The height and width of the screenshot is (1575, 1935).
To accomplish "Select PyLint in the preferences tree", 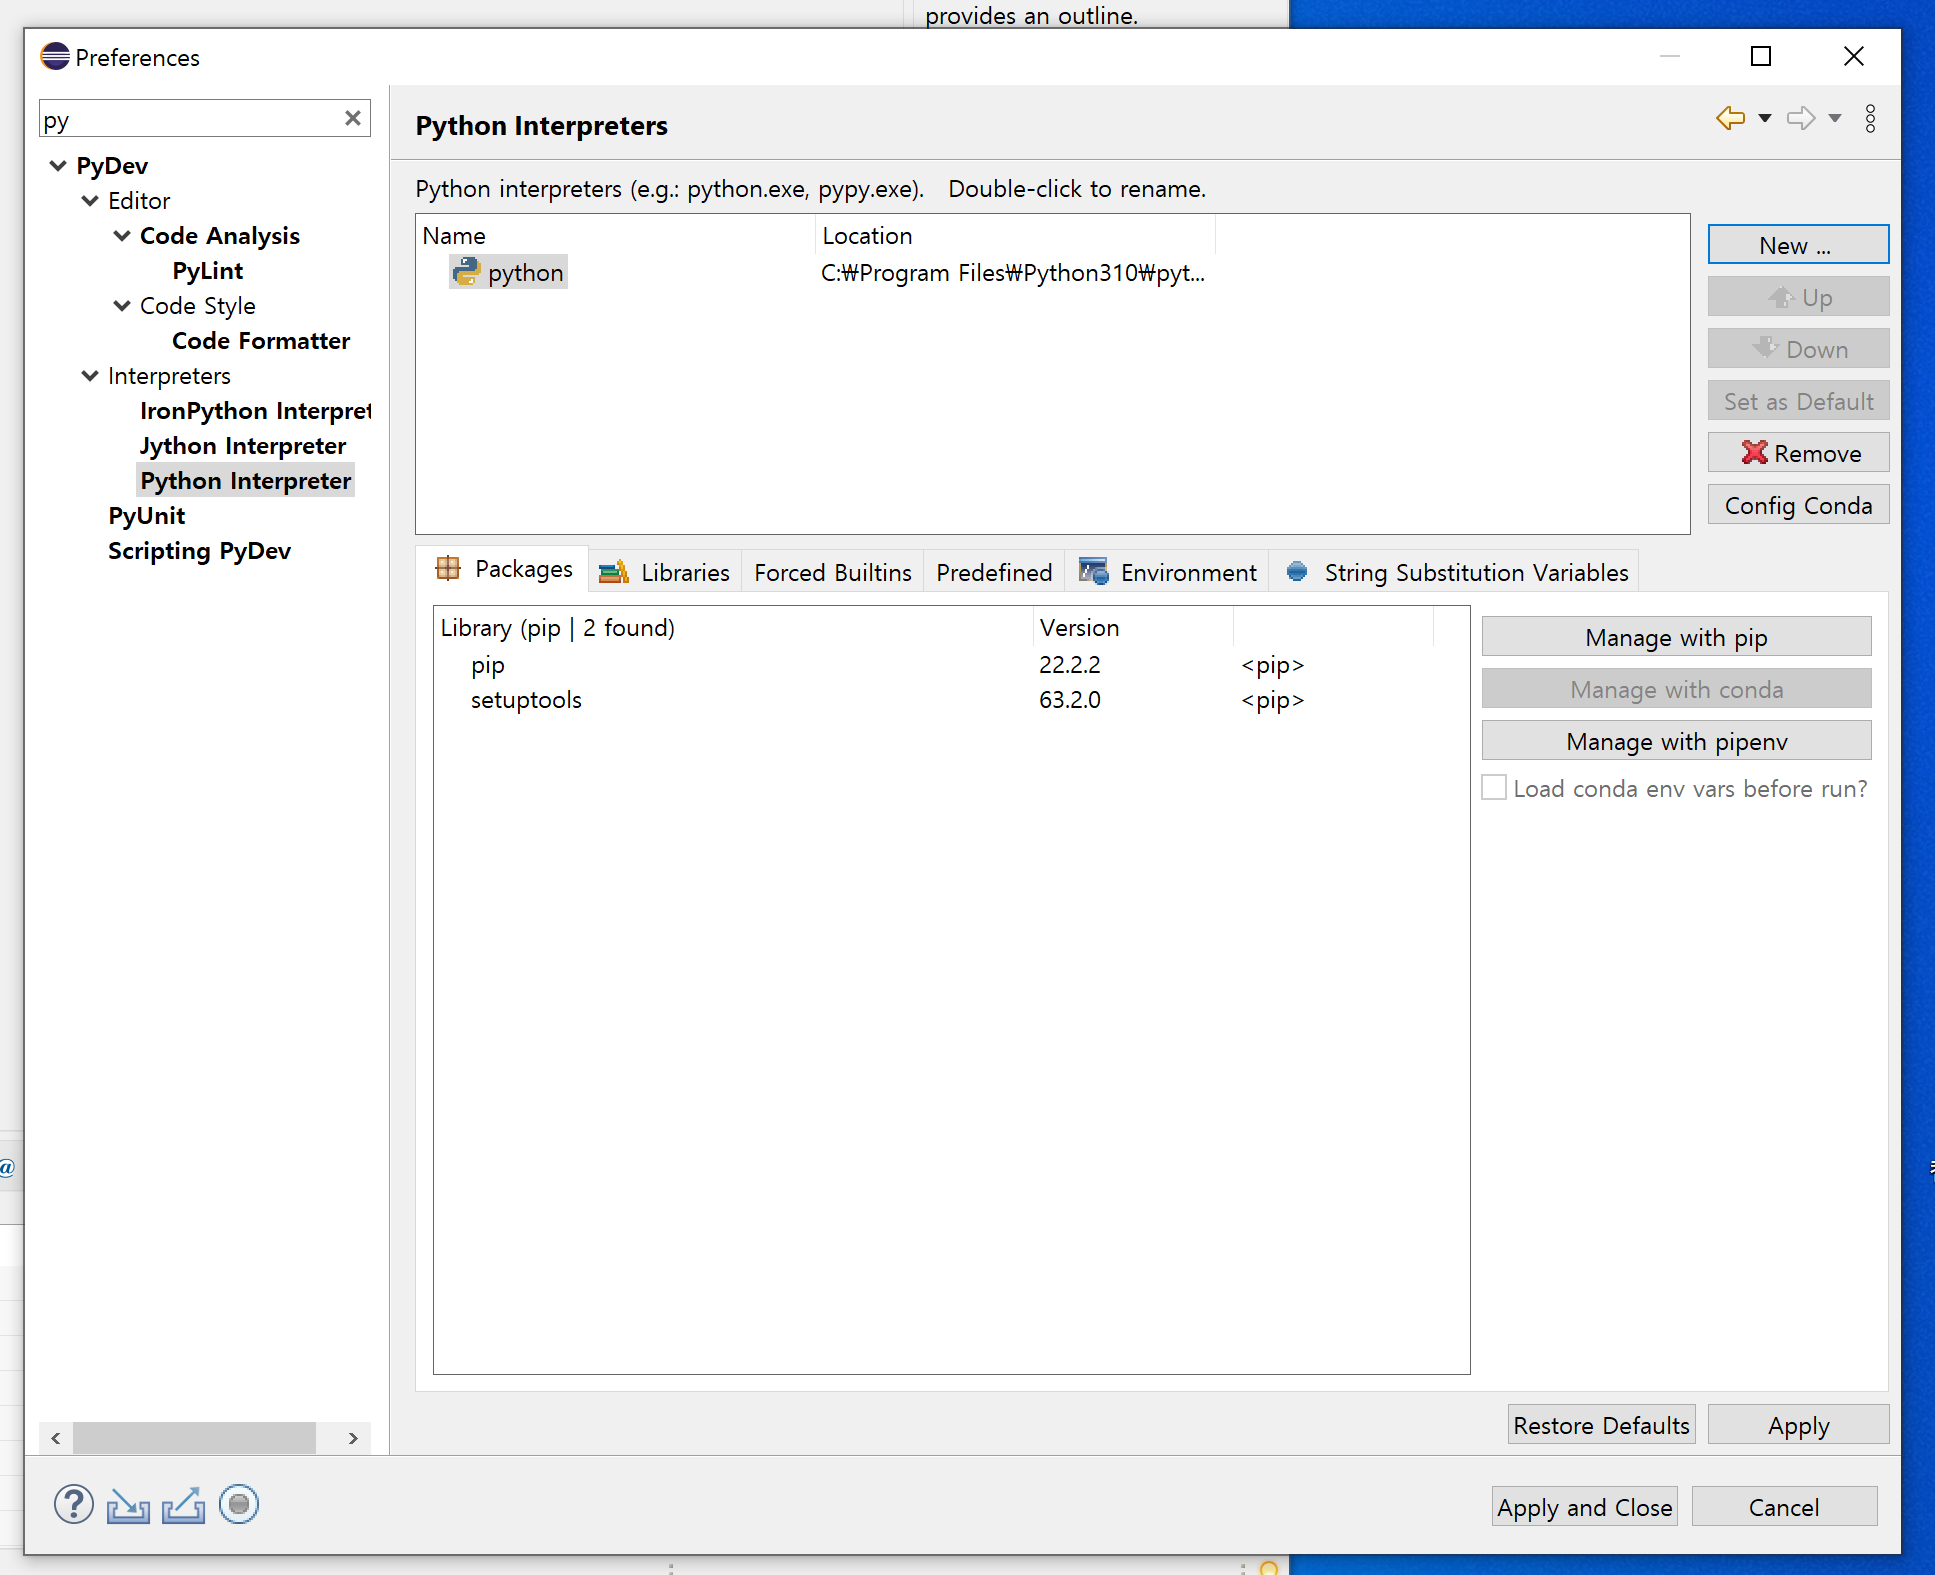I will coord(207,271).
